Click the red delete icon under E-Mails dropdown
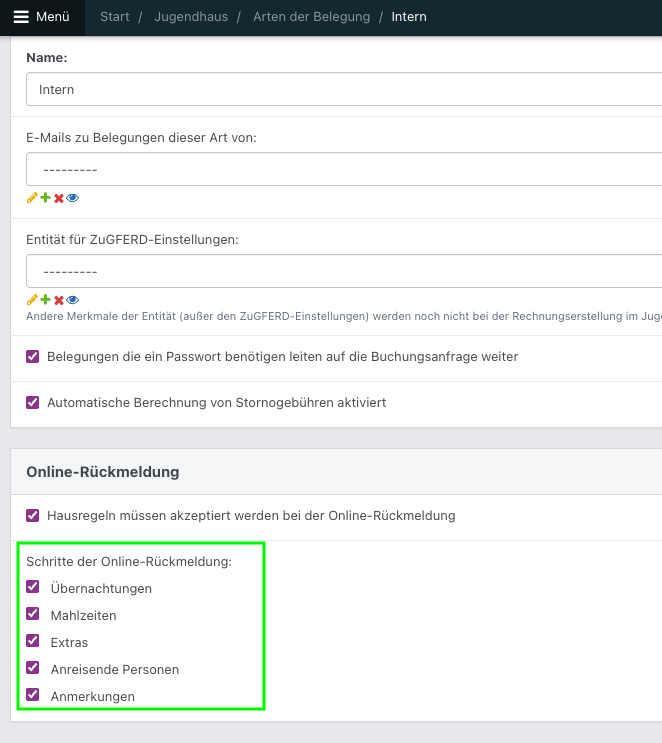The image size is (662, 743). pos(59,198)
